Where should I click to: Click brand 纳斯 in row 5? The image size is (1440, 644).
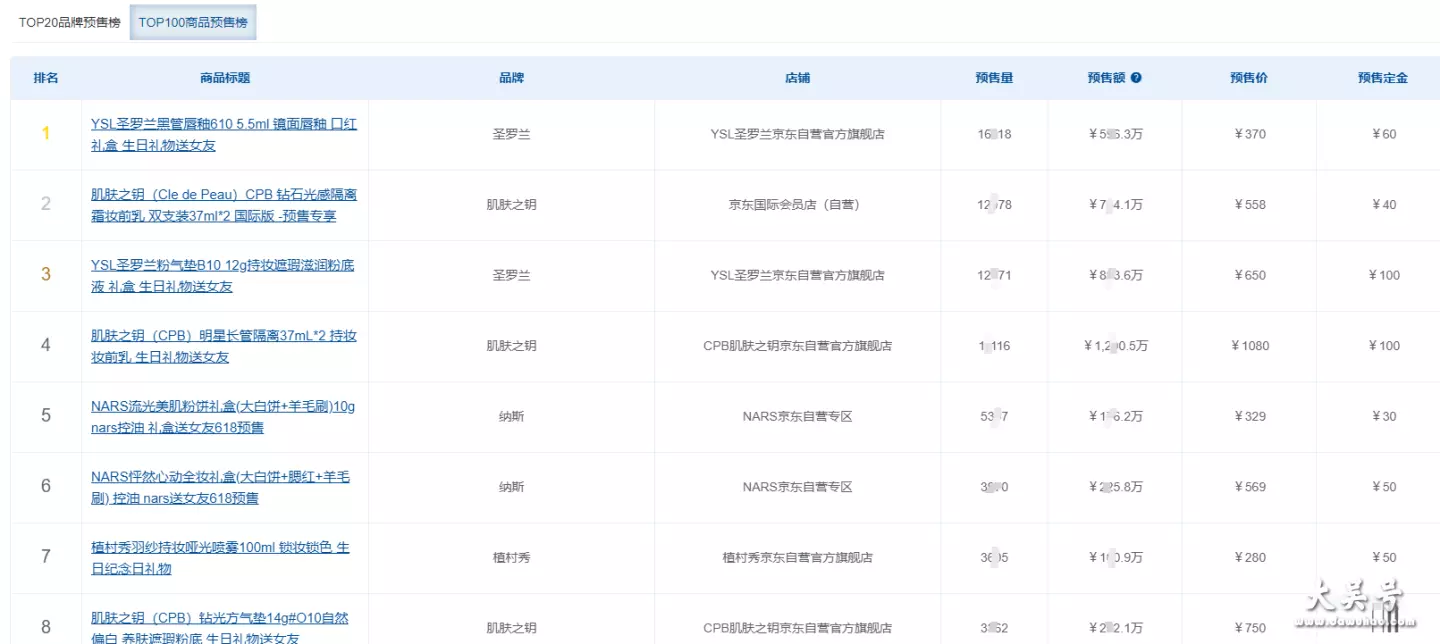click(511, 417)
